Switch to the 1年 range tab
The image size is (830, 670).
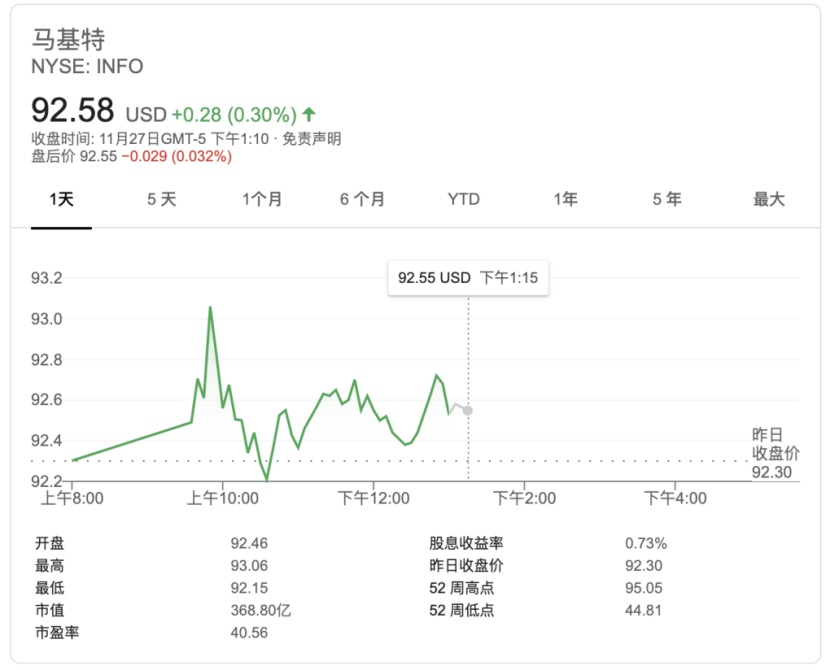coord(566,199)
